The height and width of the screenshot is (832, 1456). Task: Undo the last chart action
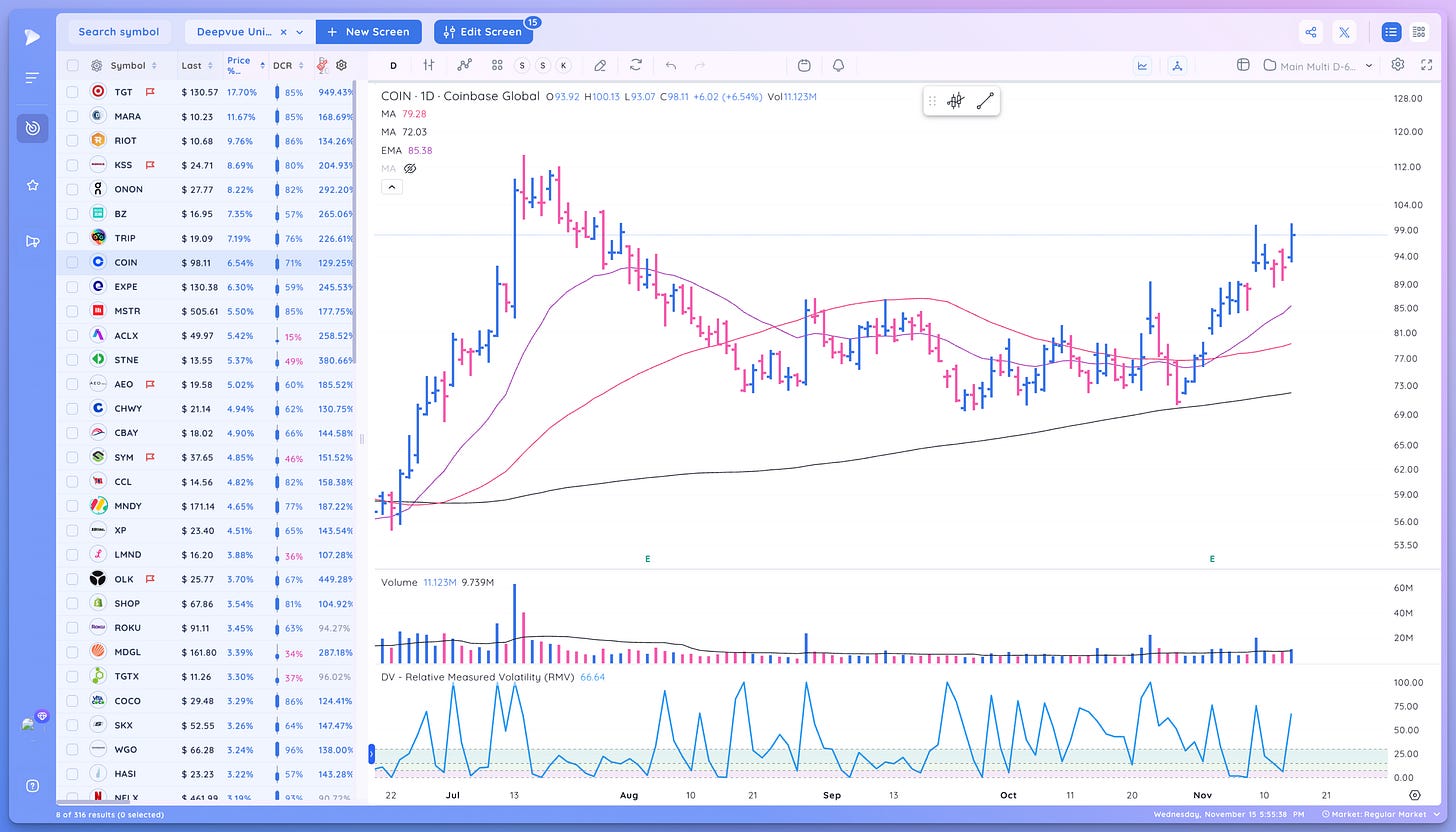pos(671,65)
